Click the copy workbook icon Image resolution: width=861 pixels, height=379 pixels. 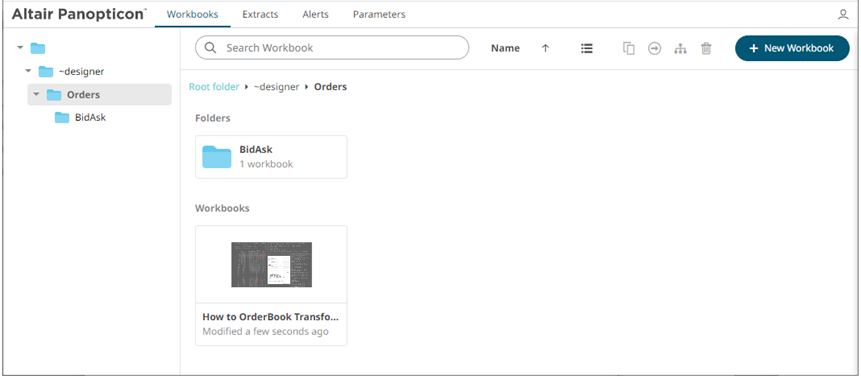[629, 48]
